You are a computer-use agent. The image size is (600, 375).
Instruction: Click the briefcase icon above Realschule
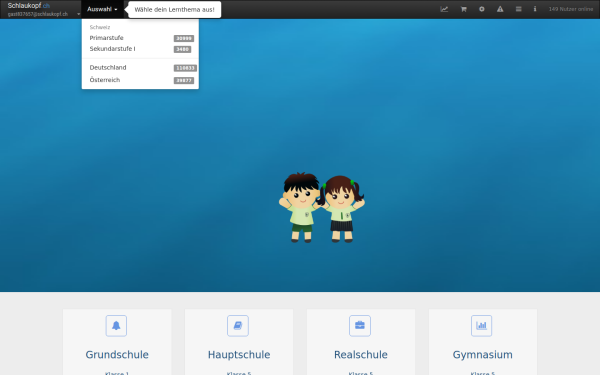coord(360,326)
